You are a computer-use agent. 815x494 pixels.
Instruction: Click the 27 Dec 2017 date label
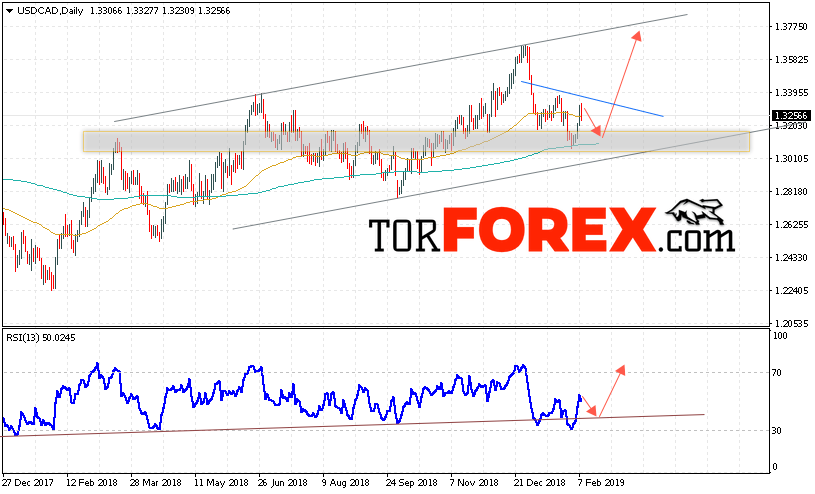(28, 483)
